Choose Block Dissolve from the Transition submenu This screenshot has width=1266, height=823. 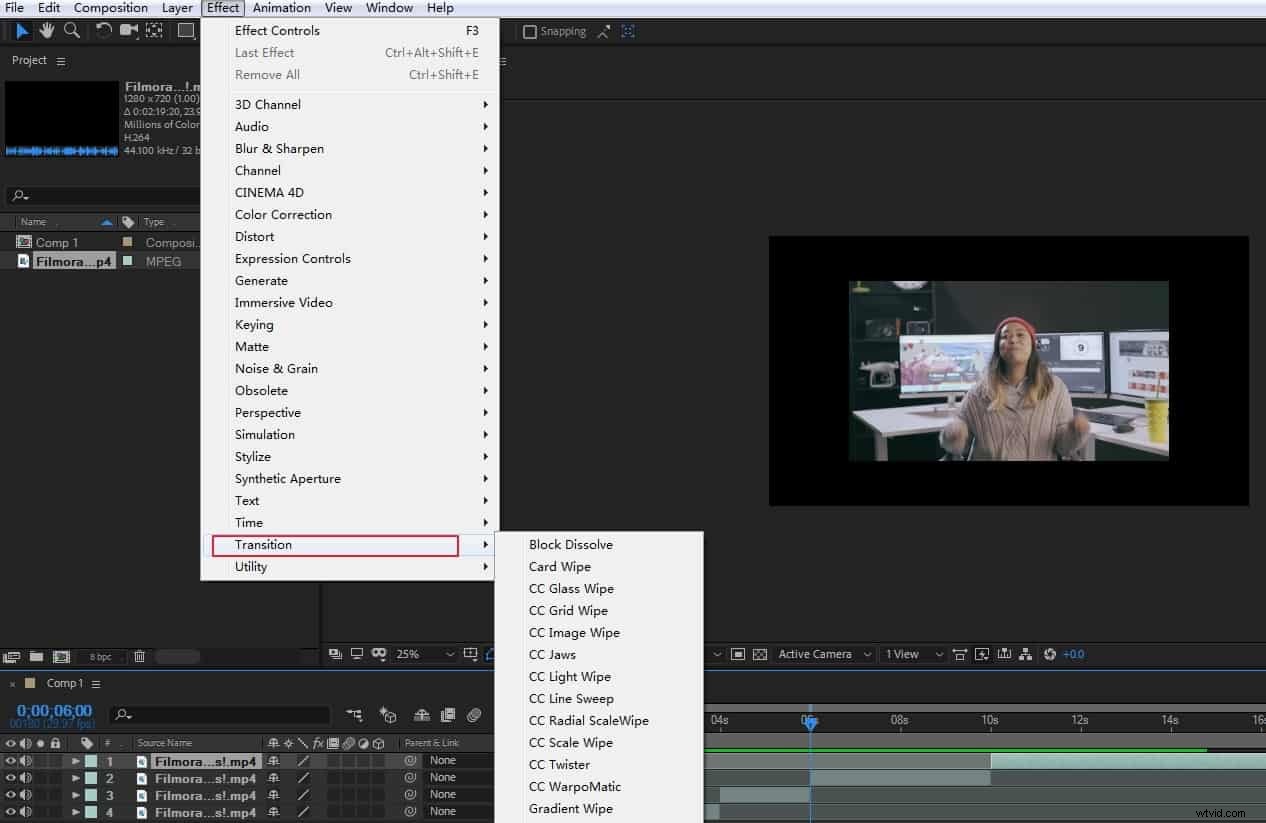570,544
